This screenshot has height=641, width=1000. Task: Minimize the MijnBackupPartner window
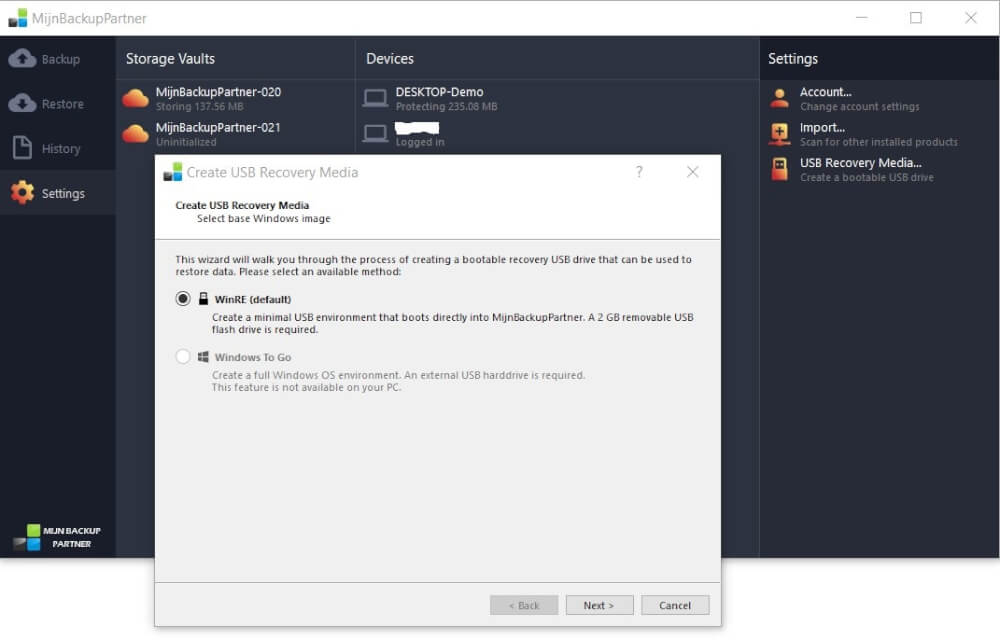862,18
